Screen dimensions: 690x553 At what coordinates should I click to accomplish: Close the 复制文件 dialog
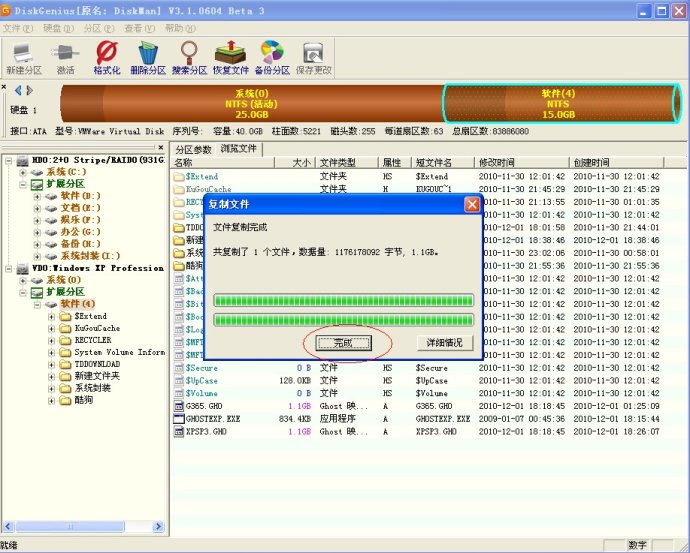coord(472,205)
